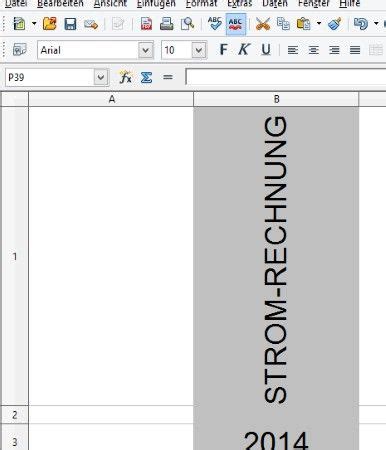Print the document using the printer icon
This screenshot has width=386, height=450.
coord(167,24)
